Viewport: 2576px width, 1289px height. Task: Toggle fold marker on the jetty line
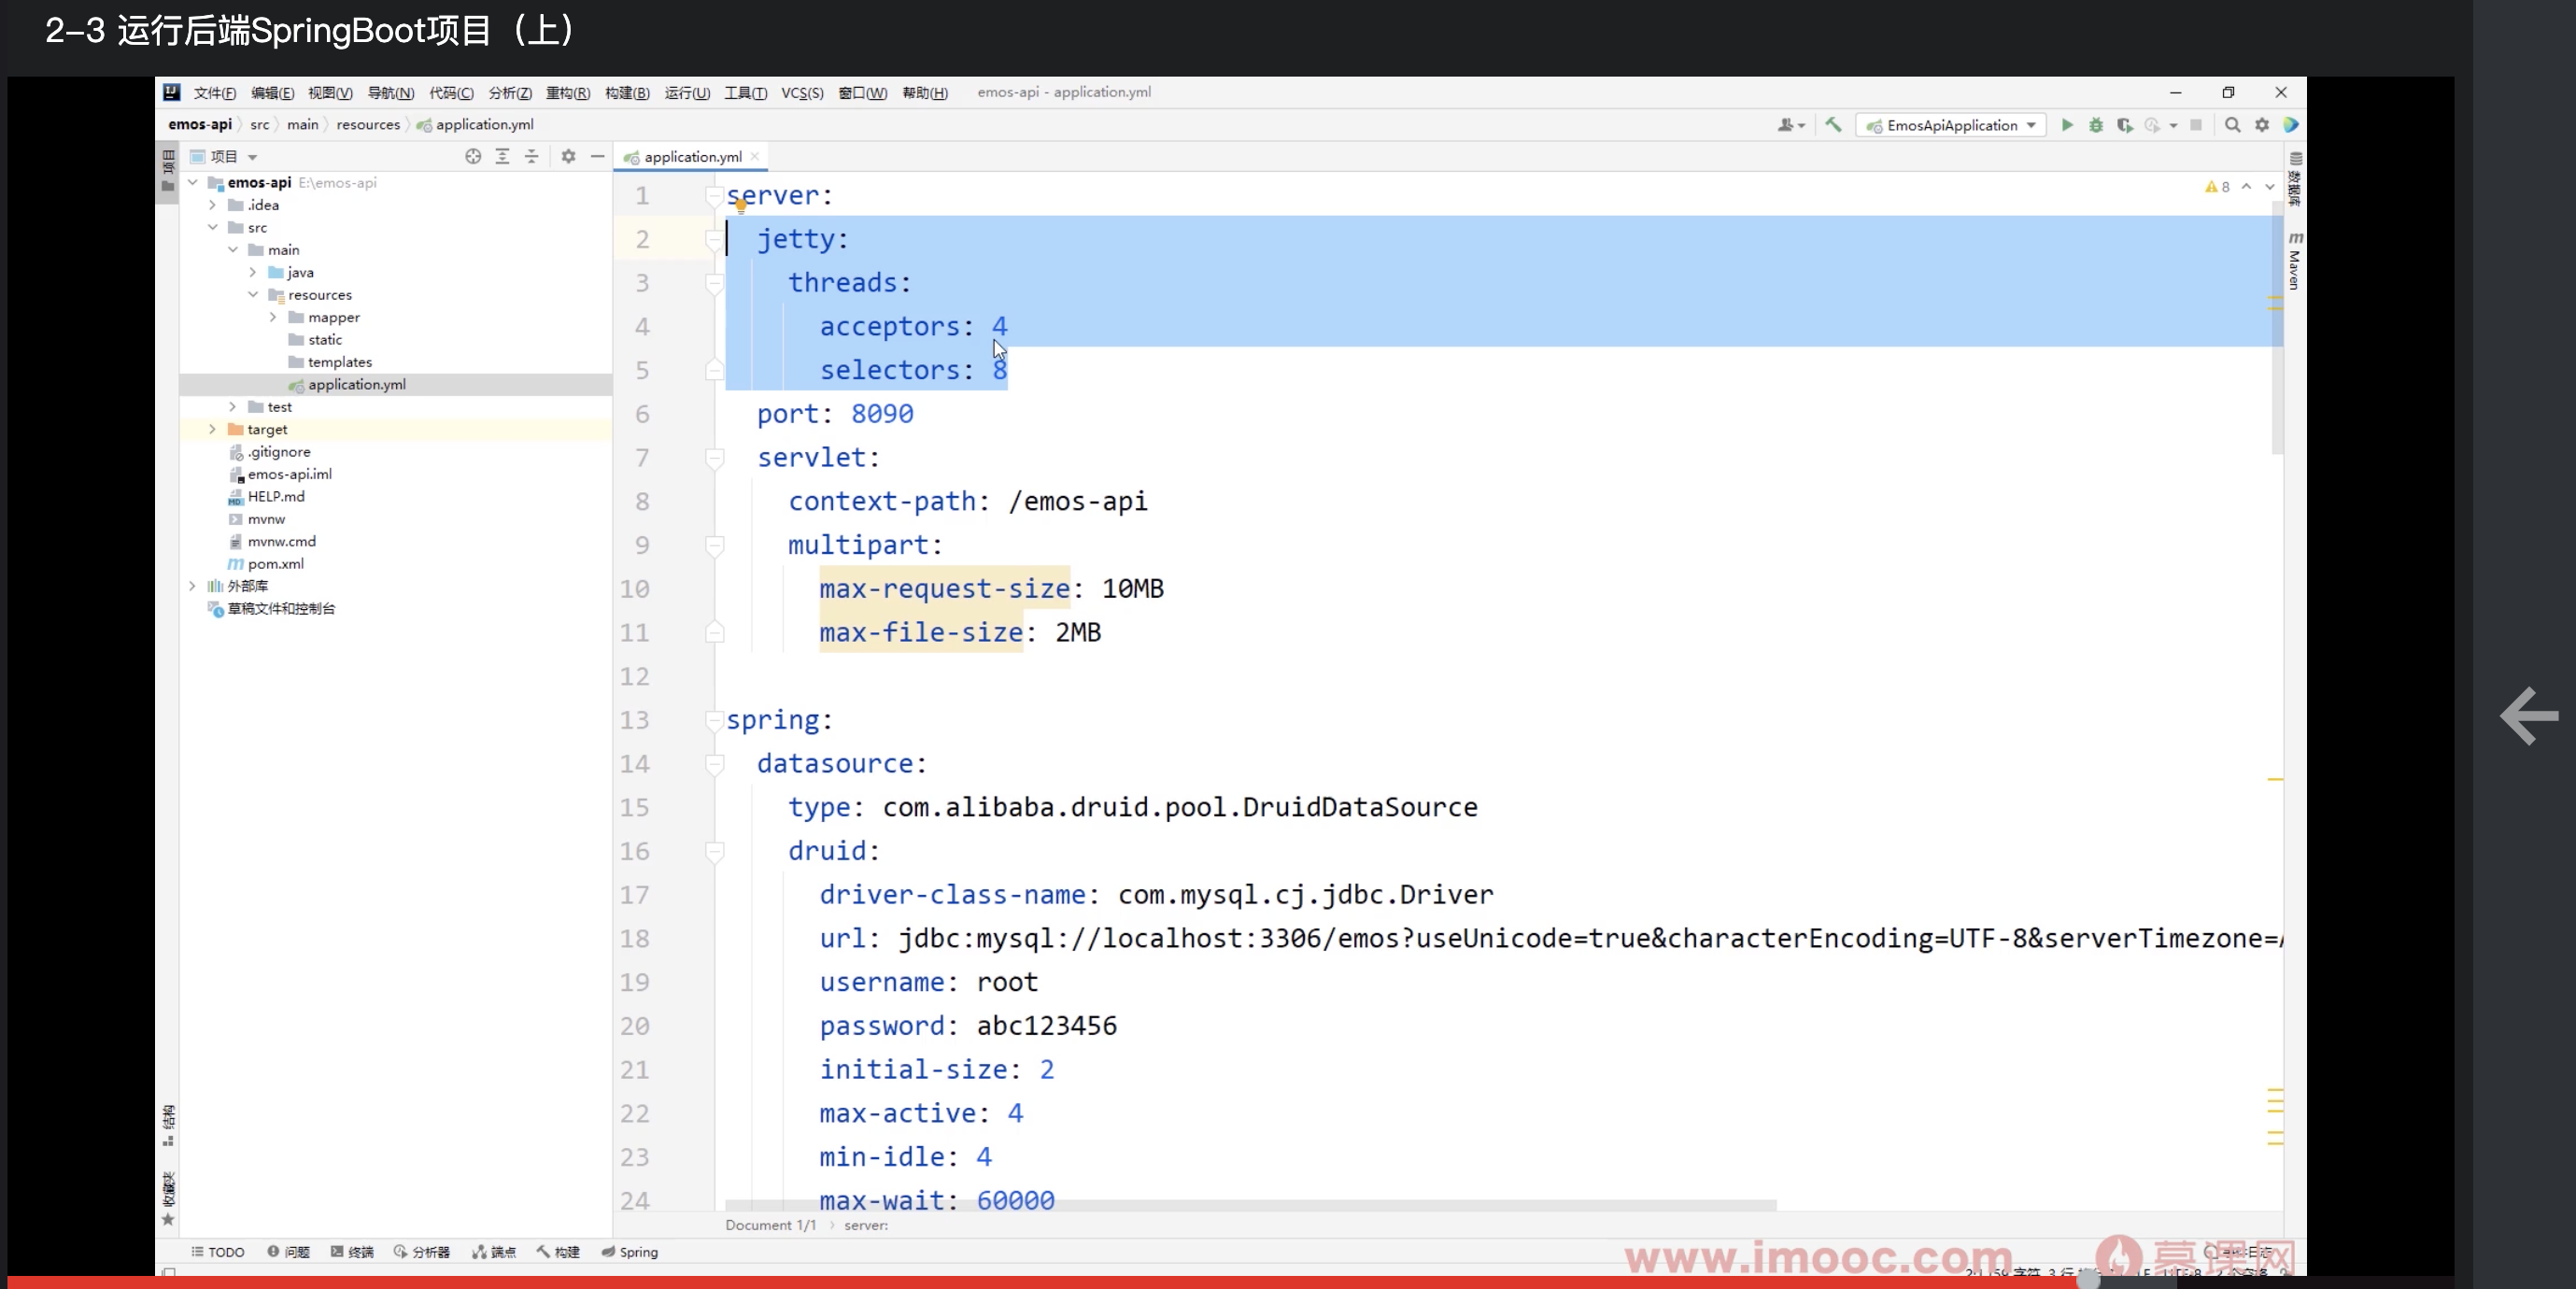coord(714,239)
